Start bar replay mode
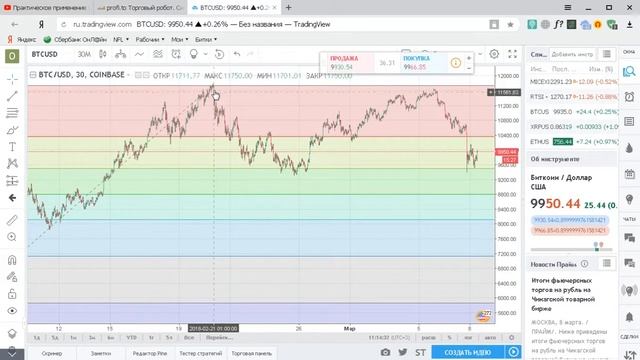 click(219, 54)
